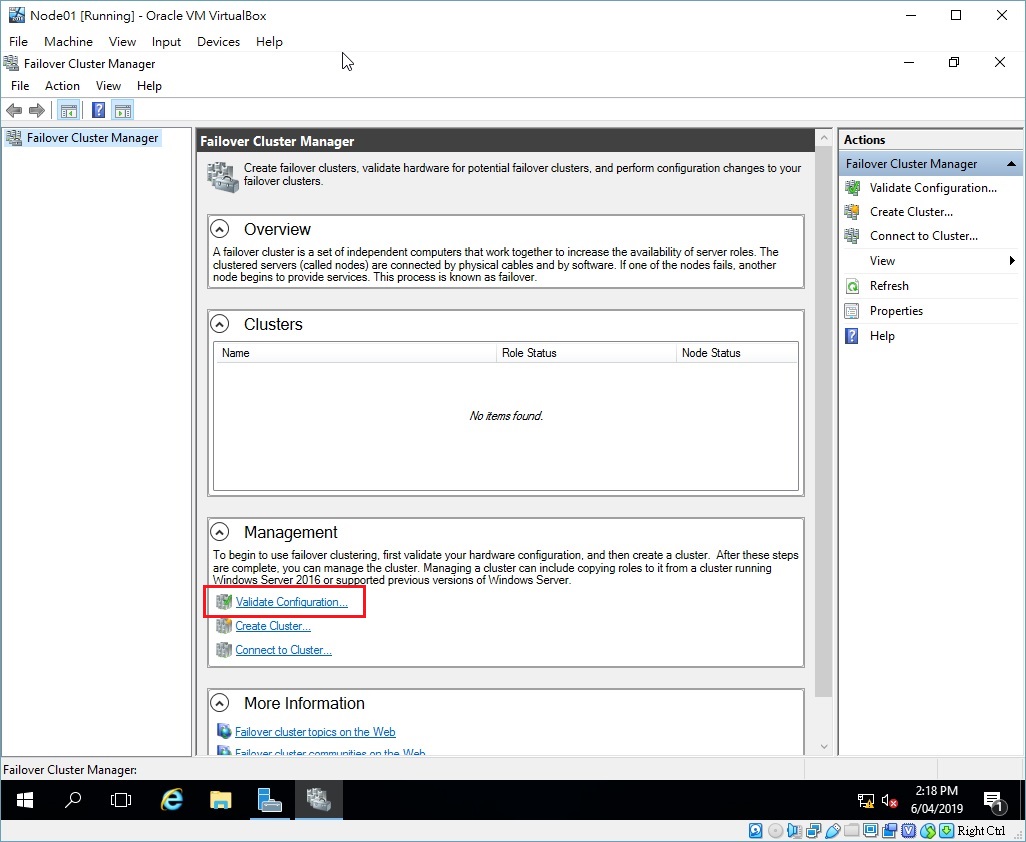The image size is (1026, 842).
Task: Click Connect to Cluster link under Management
Action: [283, 650]
